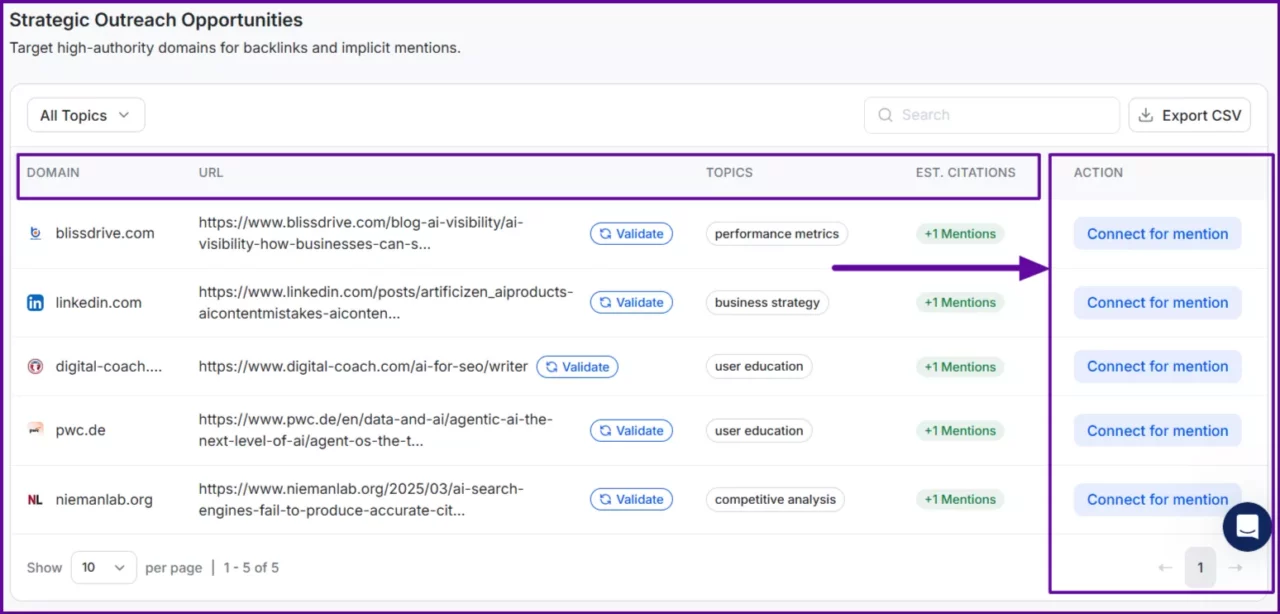Screen dimensions: 1280x614
Task: Open the All Topics dropdown
Action: (x=85, y=114)
